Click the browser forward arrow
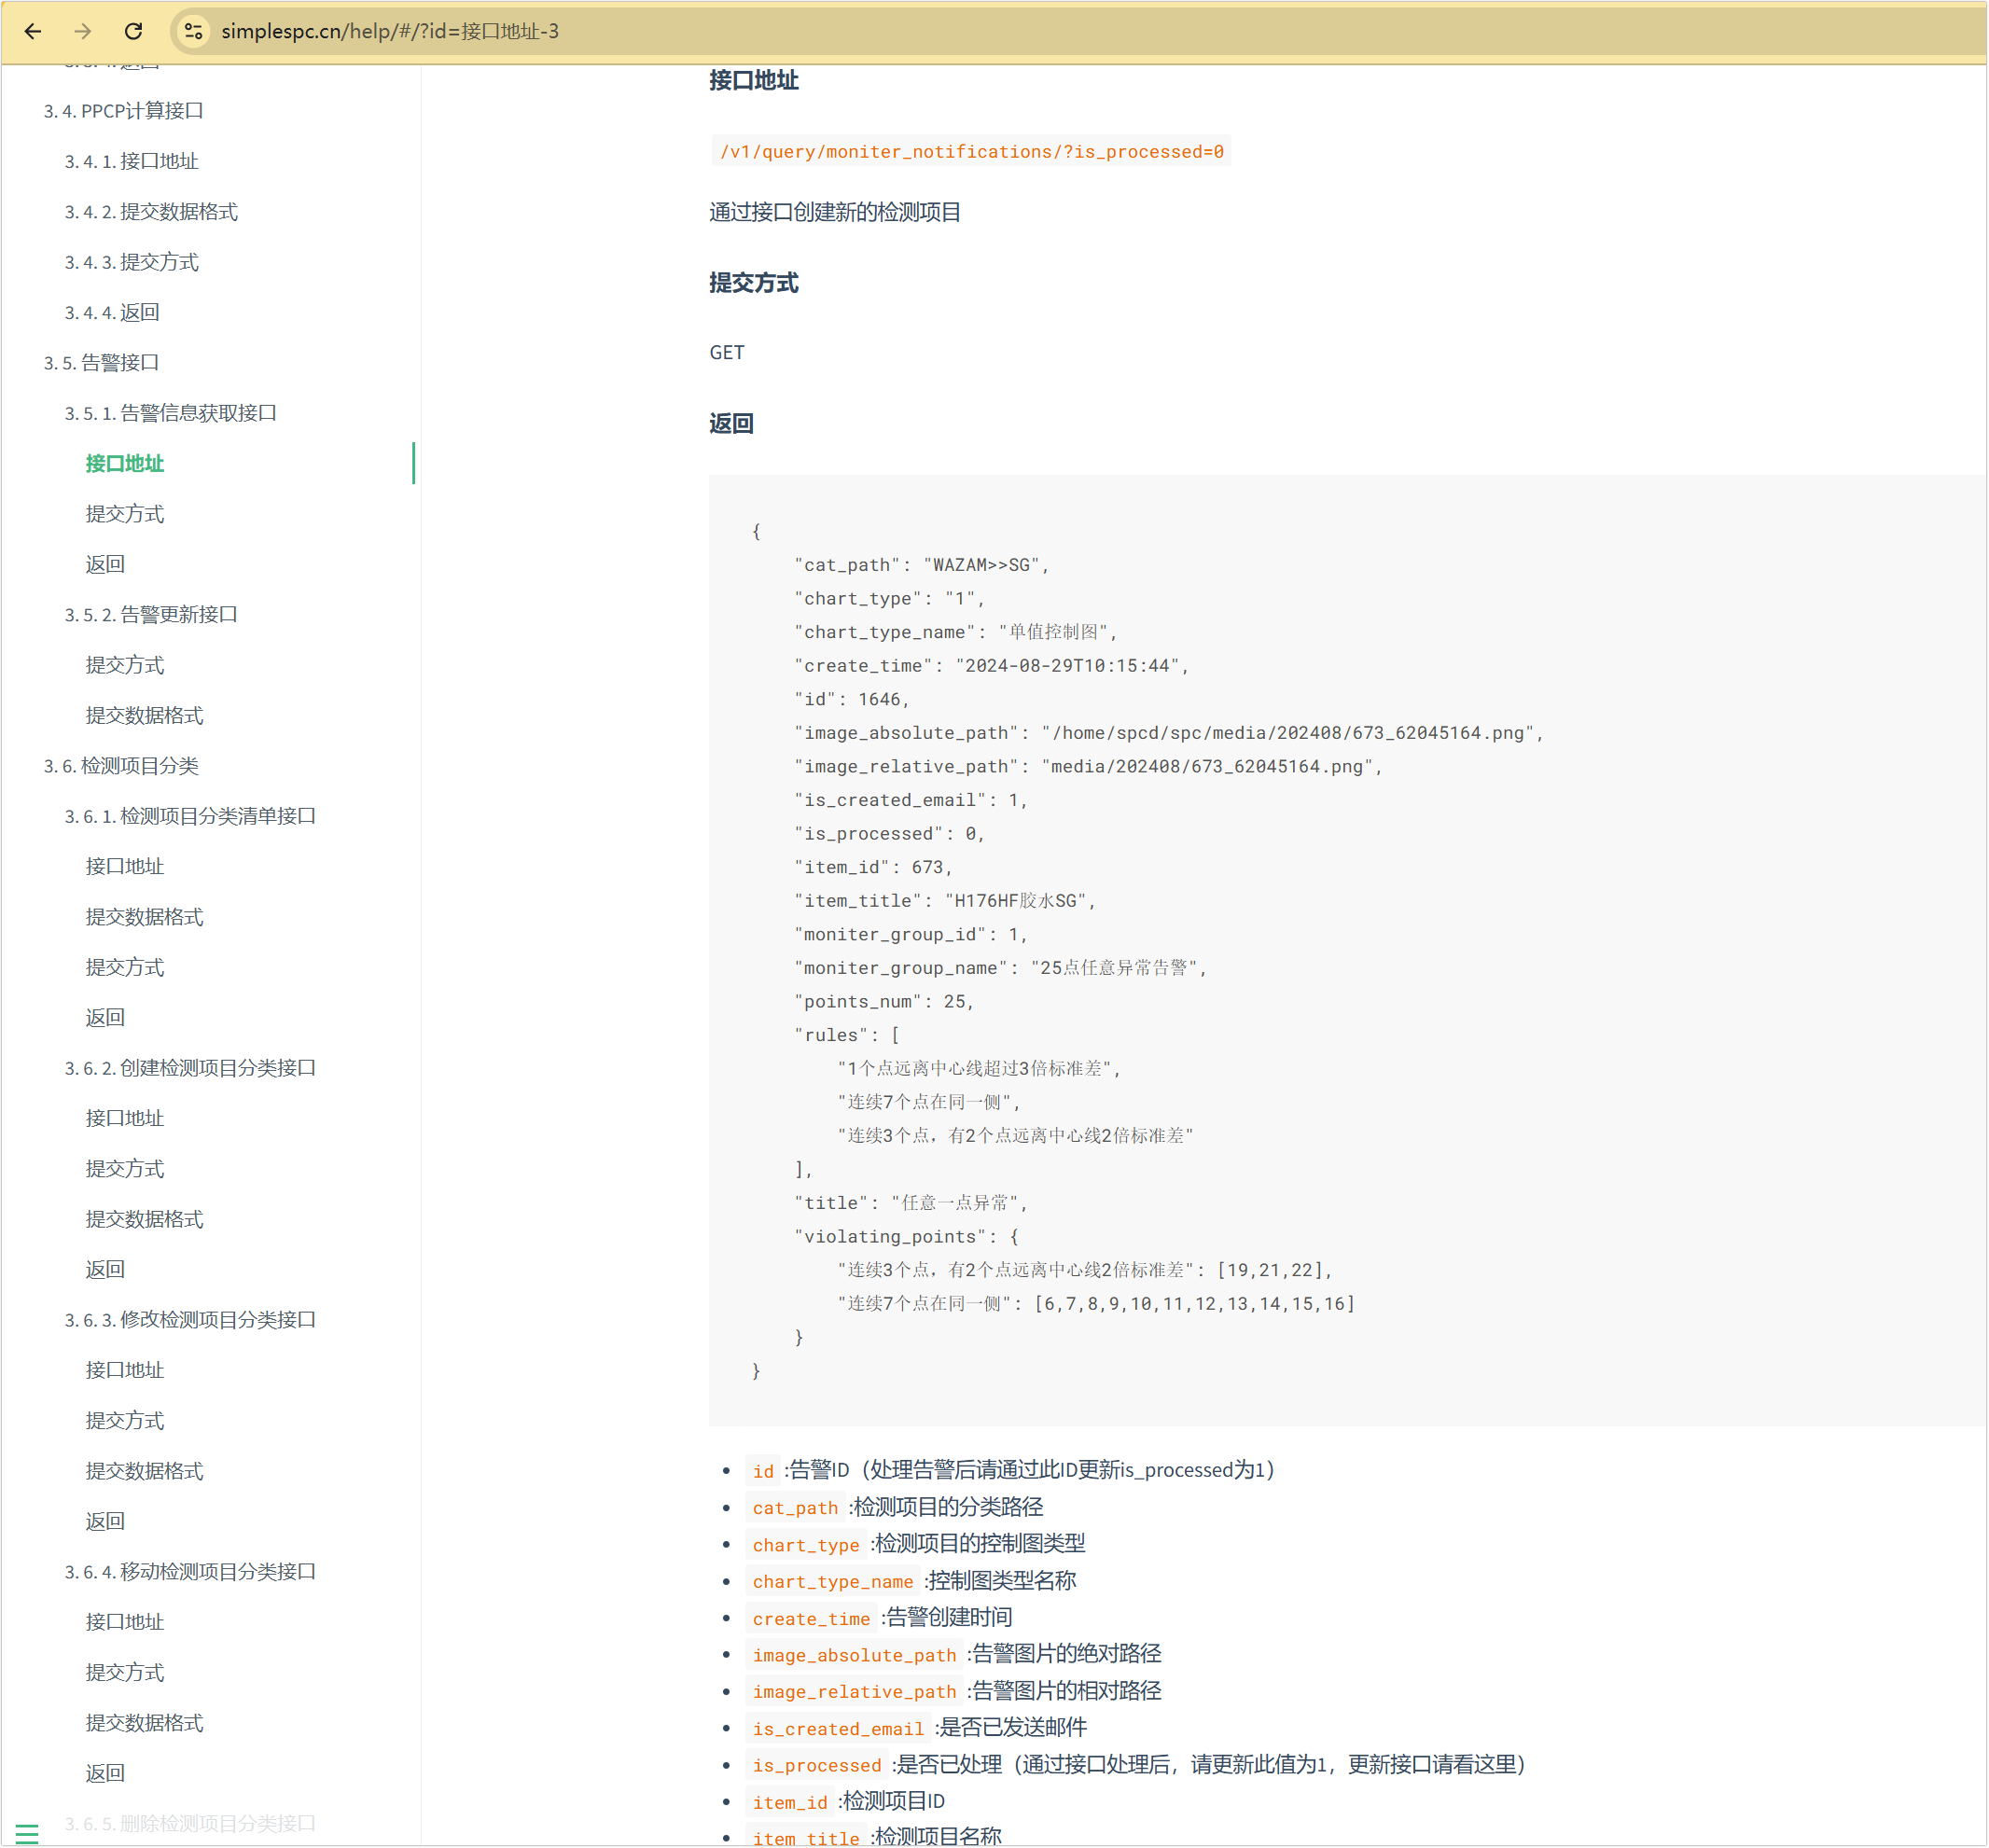The width and height of the screenshot is (1989, 1848). pos(83,31)
